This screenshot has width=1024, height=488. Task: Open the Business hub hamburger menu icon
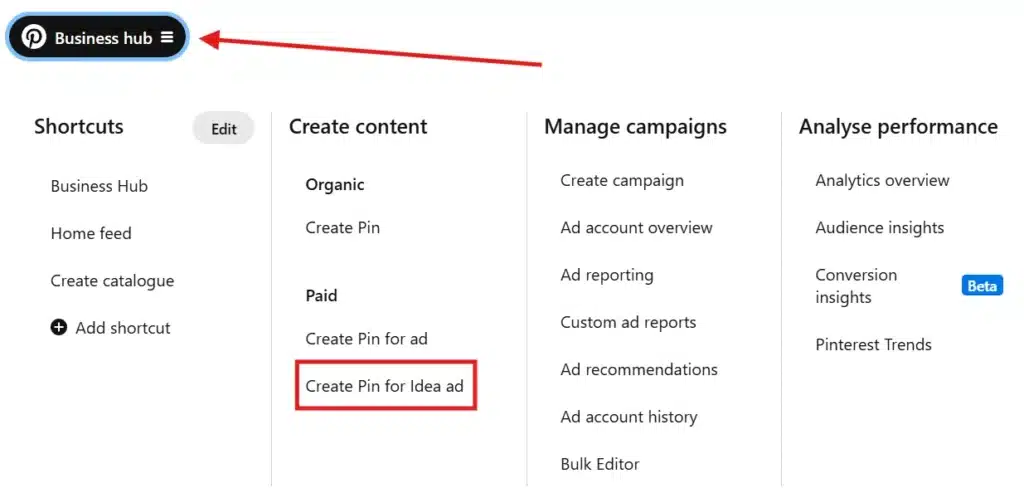coord(167,37)
